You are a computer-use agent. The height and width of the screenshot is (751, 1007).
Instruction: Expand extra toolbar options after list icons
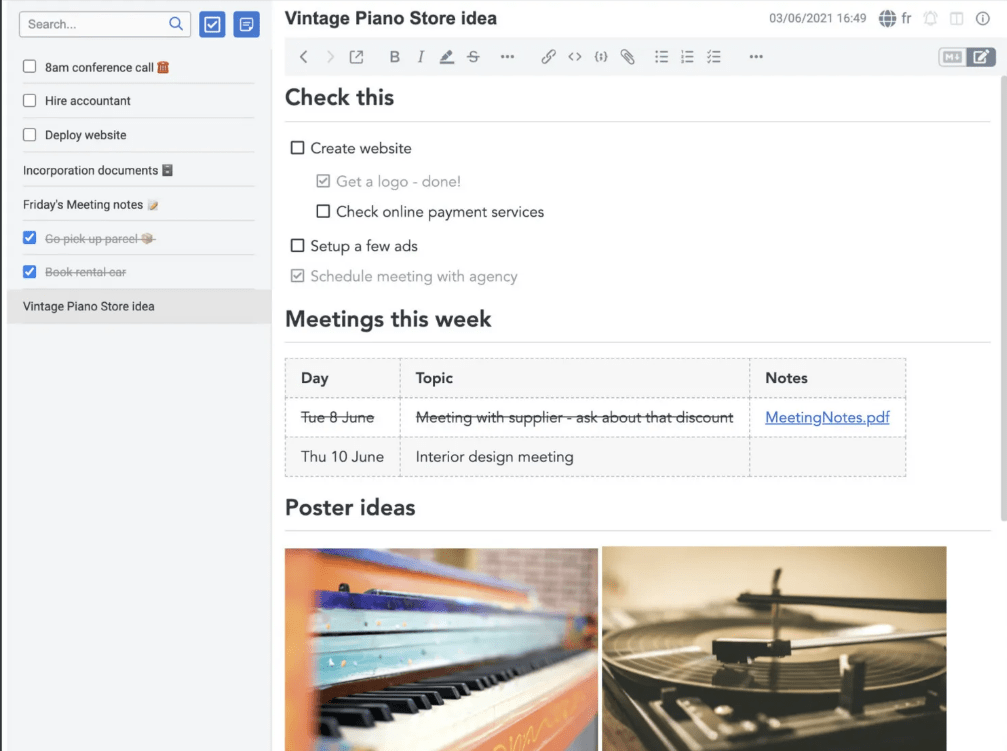pos(756,57)
